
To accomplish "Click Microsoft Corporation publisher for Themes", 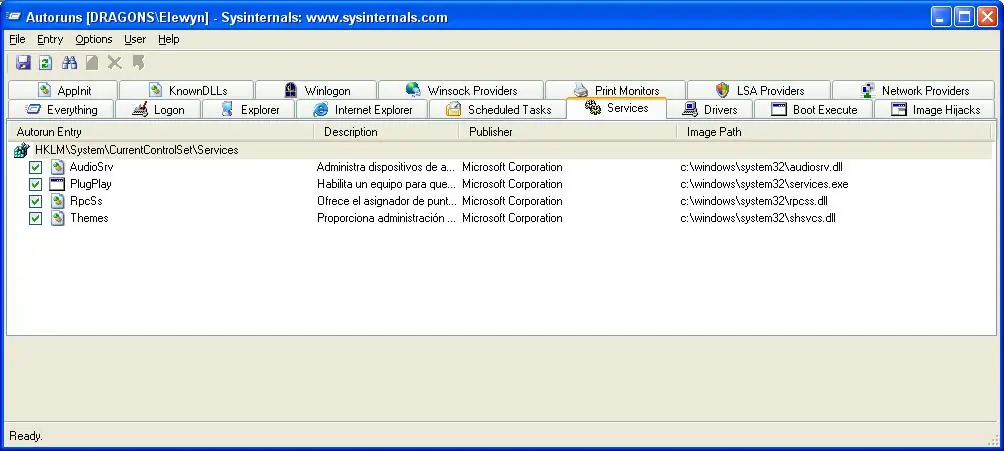I will click(x=512, y=218).
